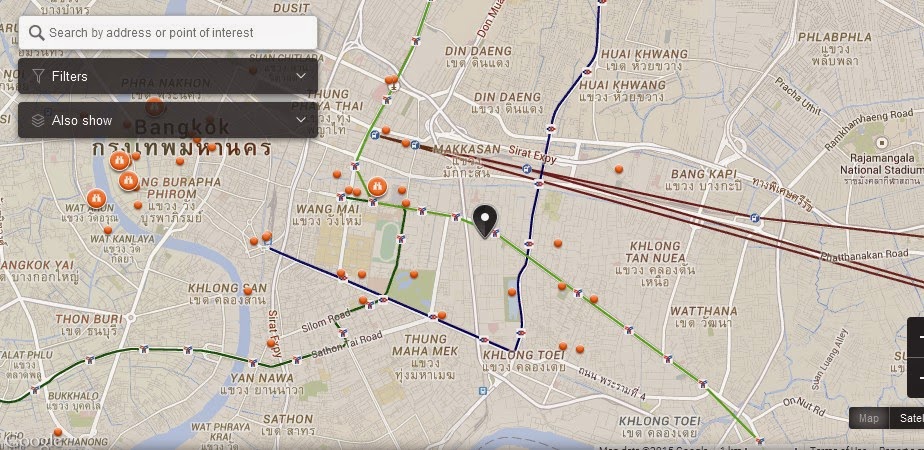Click the Sathon Tai Road label

[346, 345]
